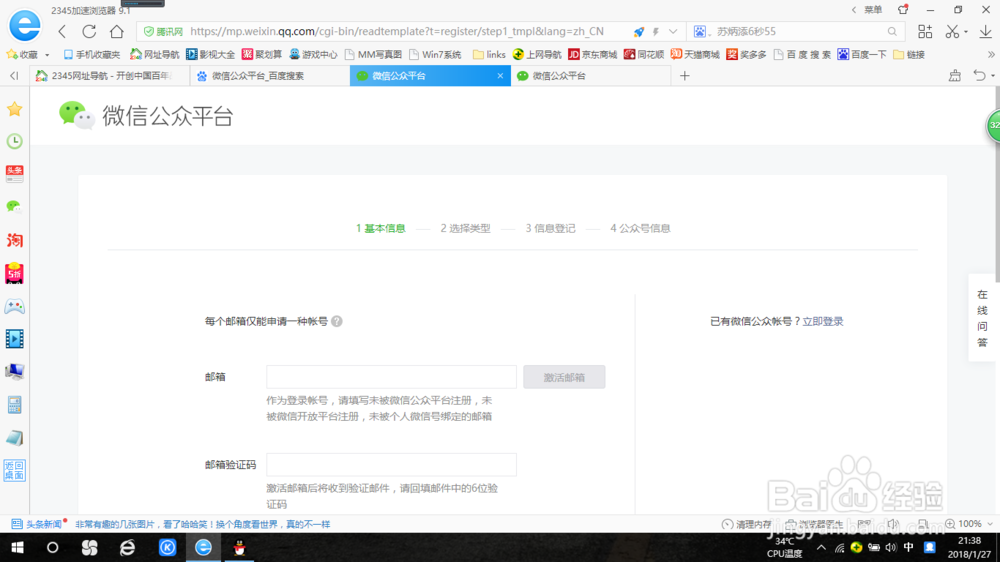The image size is (1000, 562).
Task: Collapse the sidebar with left arrow
Action: [14, 76]
